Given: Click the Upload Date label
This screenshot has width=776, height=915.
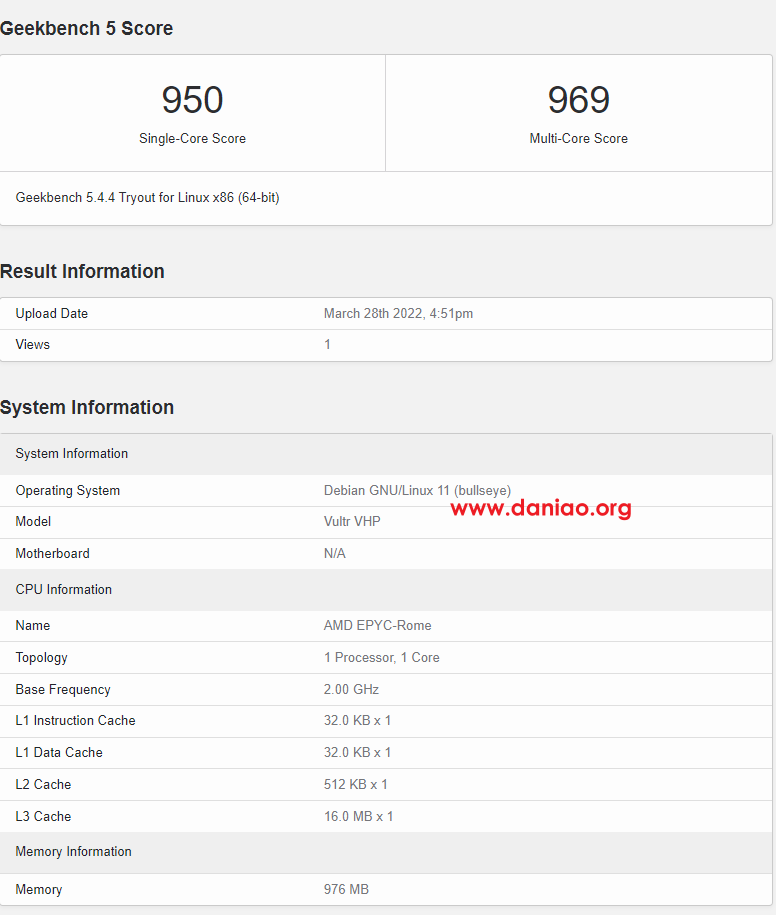Looking at the screenshot, I should [52, 313].
